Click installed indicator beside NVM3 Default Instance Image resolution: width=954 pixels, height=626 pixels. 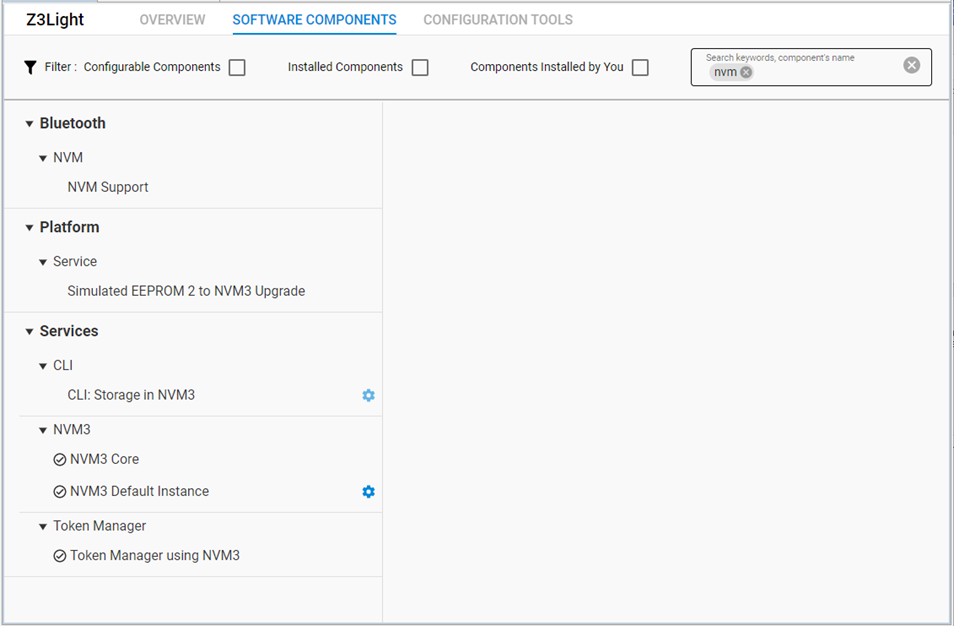coord(59,491)
